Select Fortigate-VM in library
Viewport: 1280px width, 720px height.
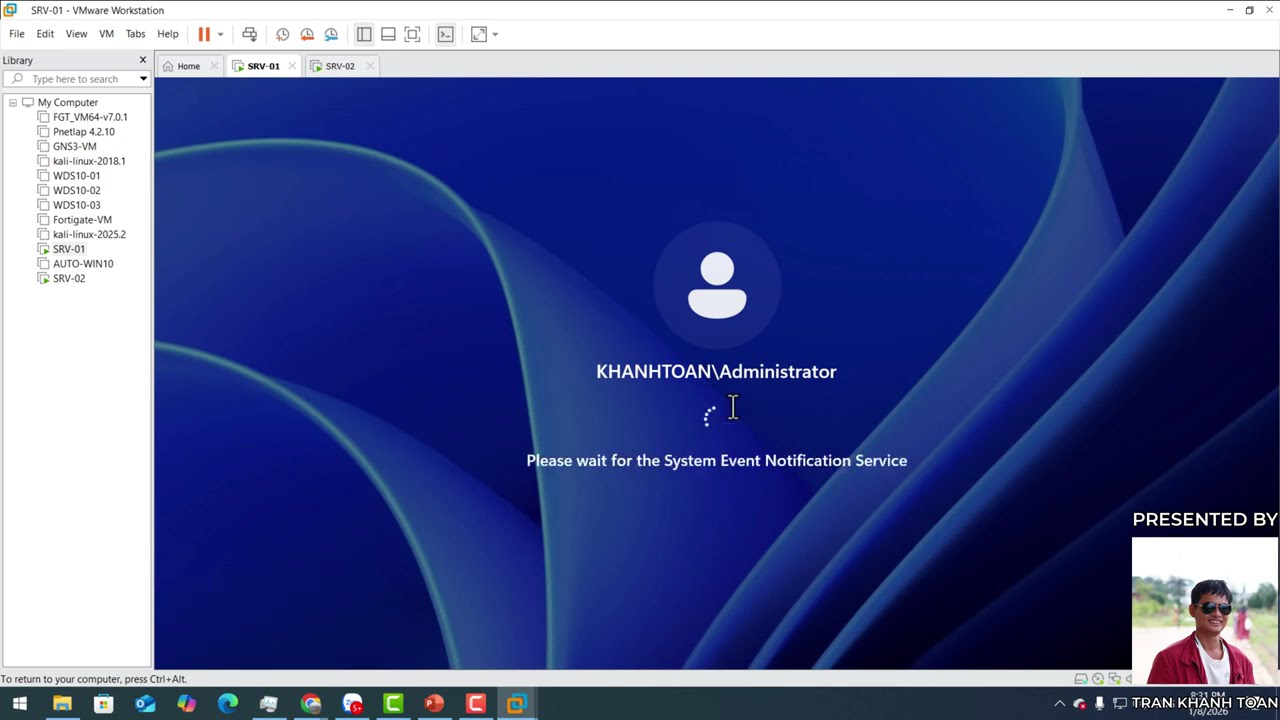point(82,220)
